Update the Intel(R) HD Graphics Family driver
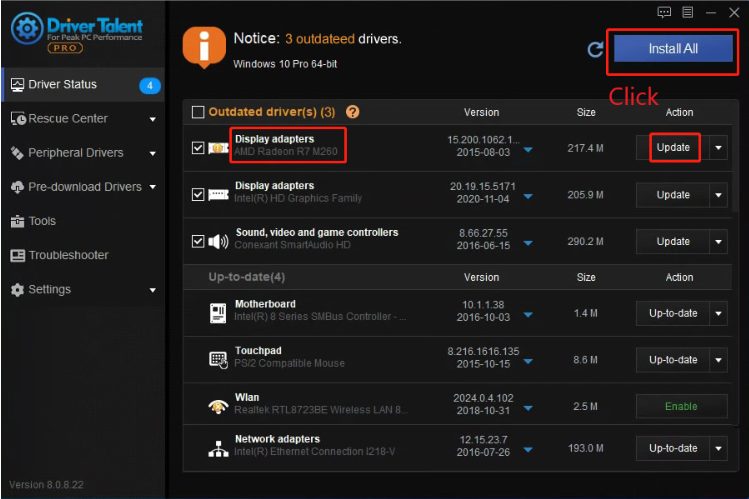Image resolution: width=749 pixels, height=499 pixels. pos(673,195)
